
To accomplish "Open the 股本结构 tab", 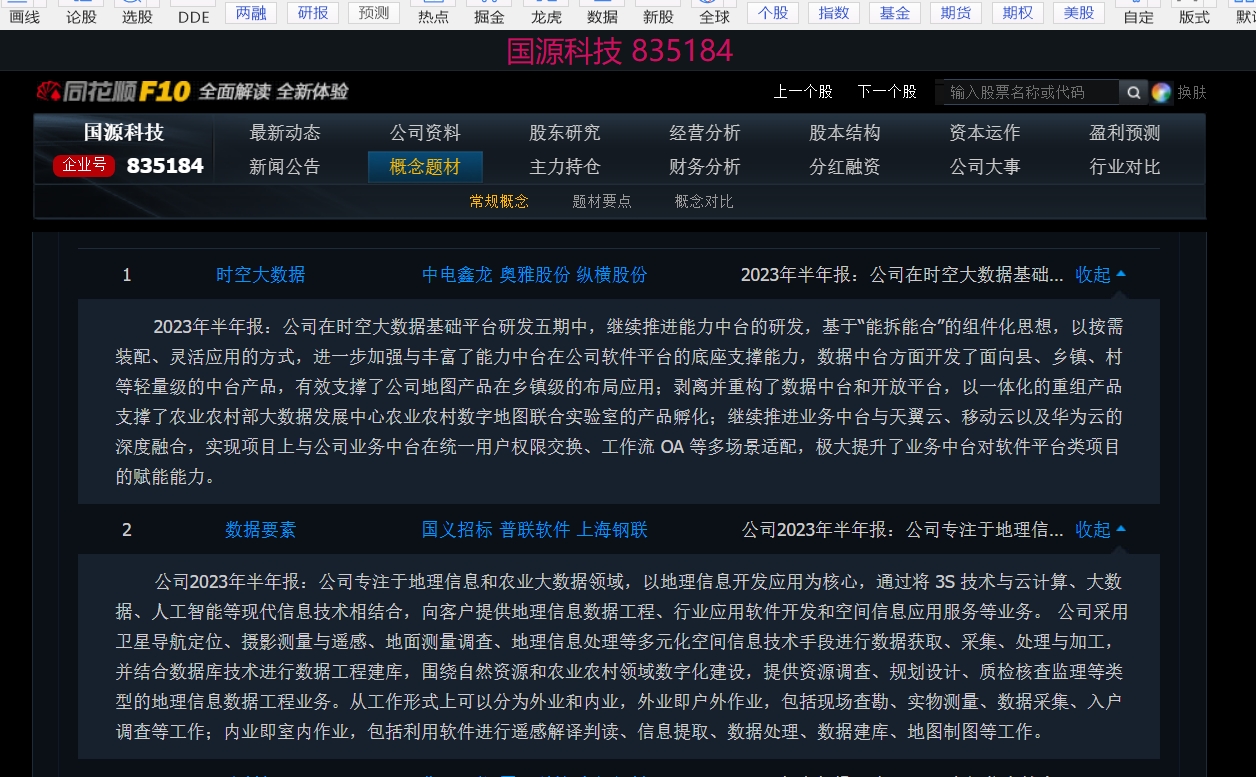I will click(845, 133).
